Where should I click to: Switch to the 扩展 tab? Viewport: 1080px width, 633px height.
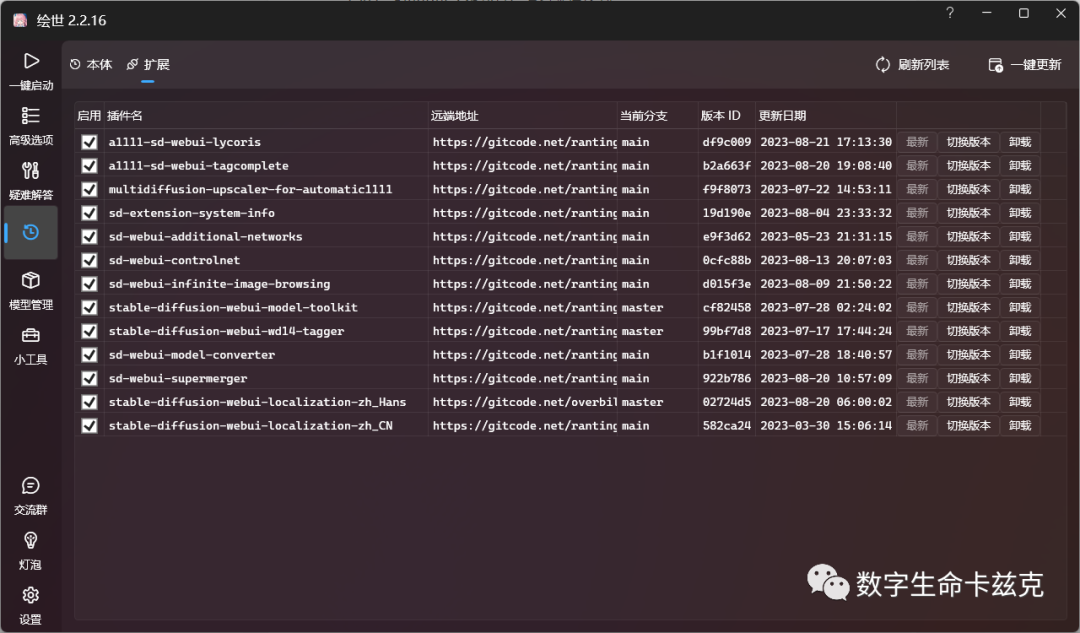point(148,65)
